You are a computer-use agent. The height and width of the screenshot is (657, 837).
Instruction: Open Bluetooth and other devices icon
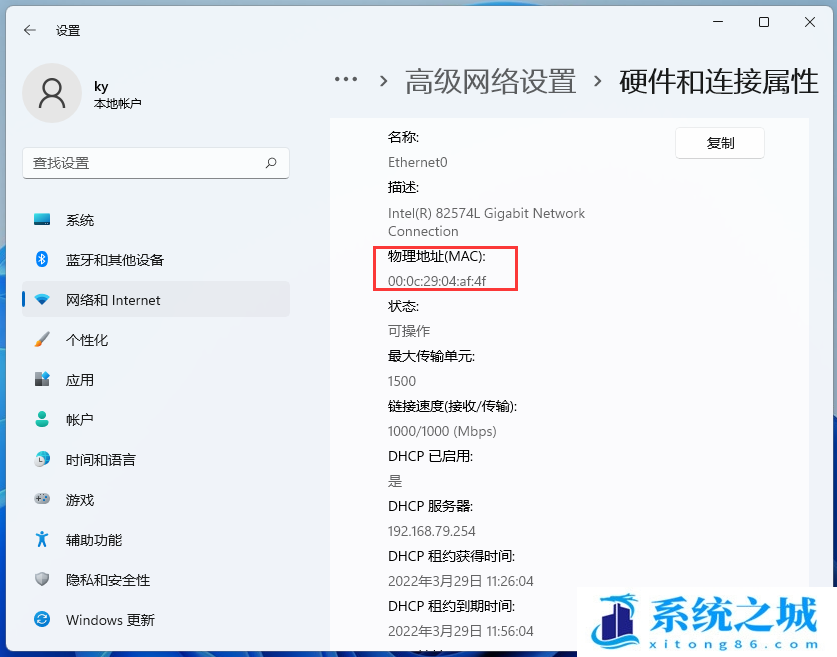42,260
